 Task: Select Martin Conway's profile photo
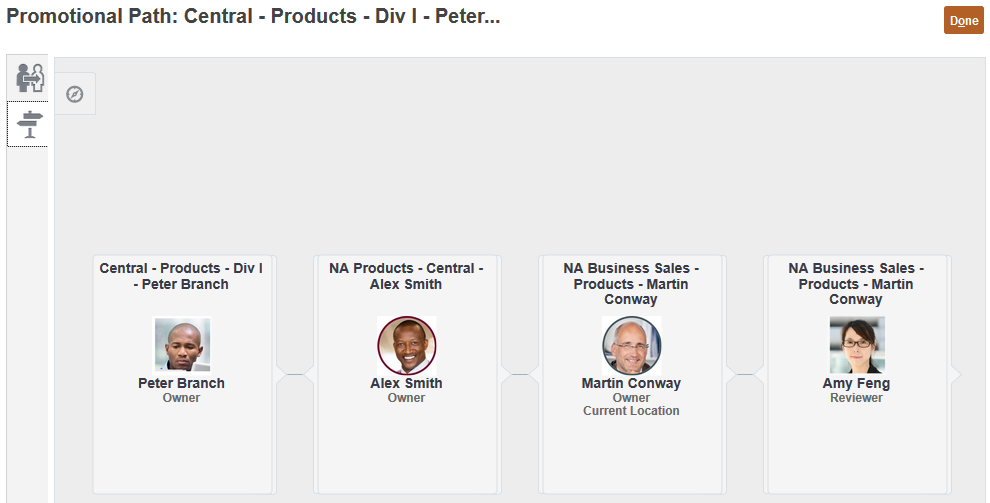click(x=631, y=345)
